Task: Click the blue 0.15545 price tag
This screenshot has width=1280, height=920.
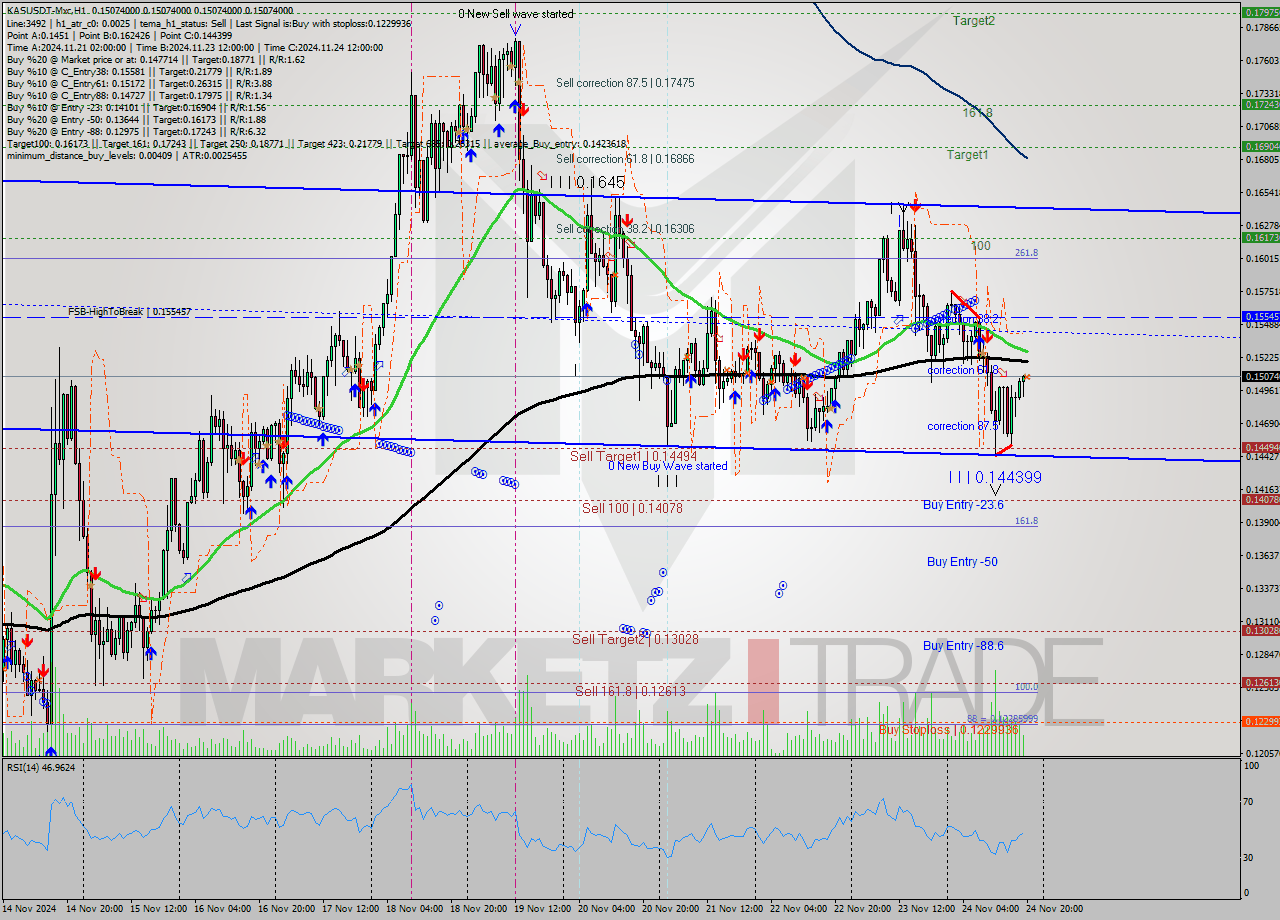Action: tap(1260, 316)
